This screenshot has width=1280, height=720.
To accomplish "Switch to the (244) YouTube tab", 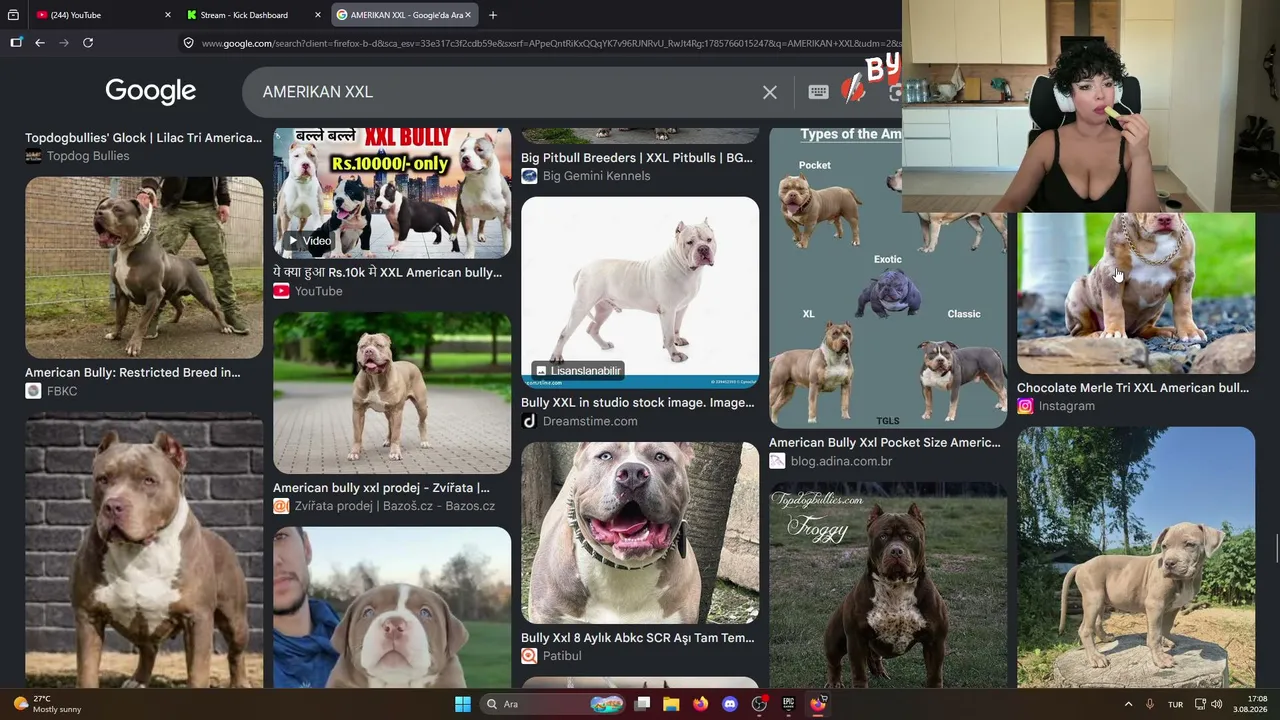I will pos(98,15).
